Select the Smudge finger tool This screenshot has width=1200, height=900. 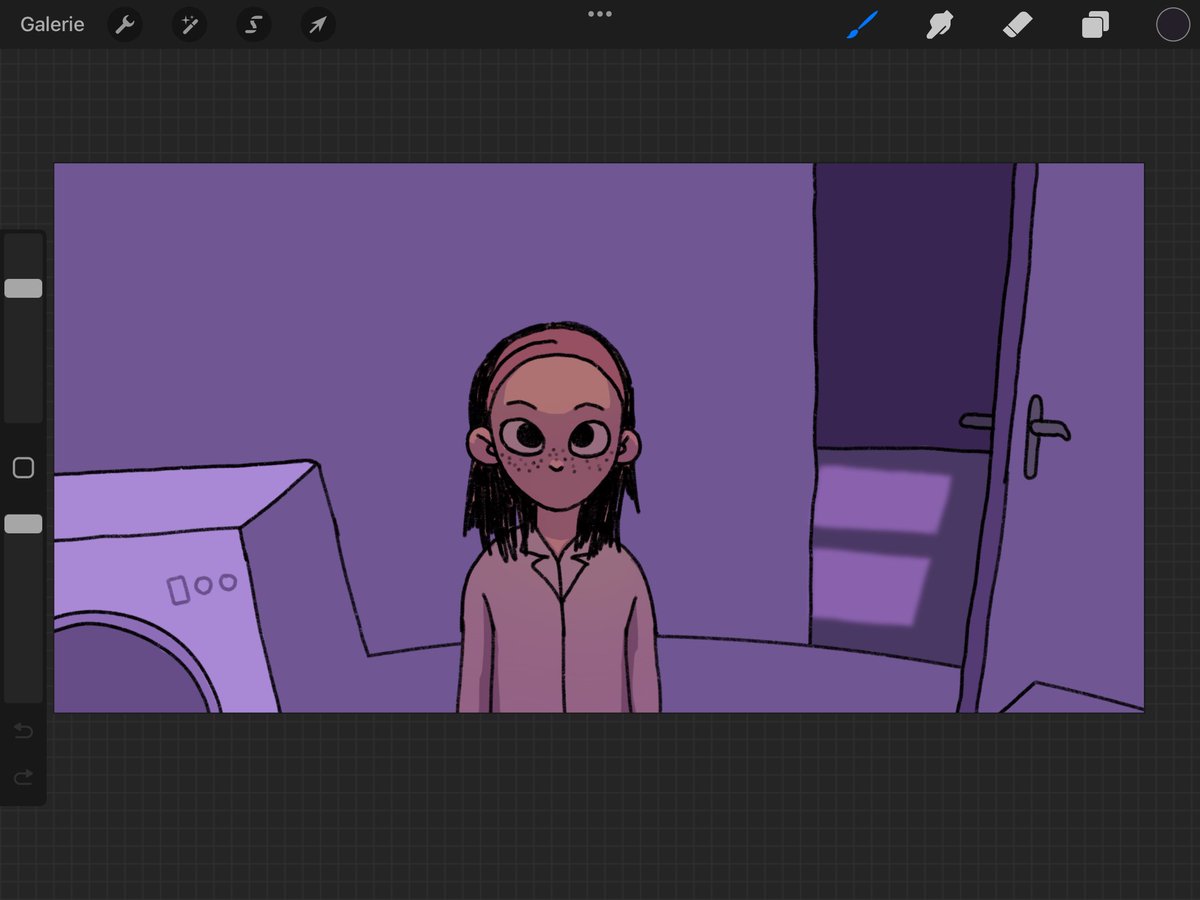[939, 24]
